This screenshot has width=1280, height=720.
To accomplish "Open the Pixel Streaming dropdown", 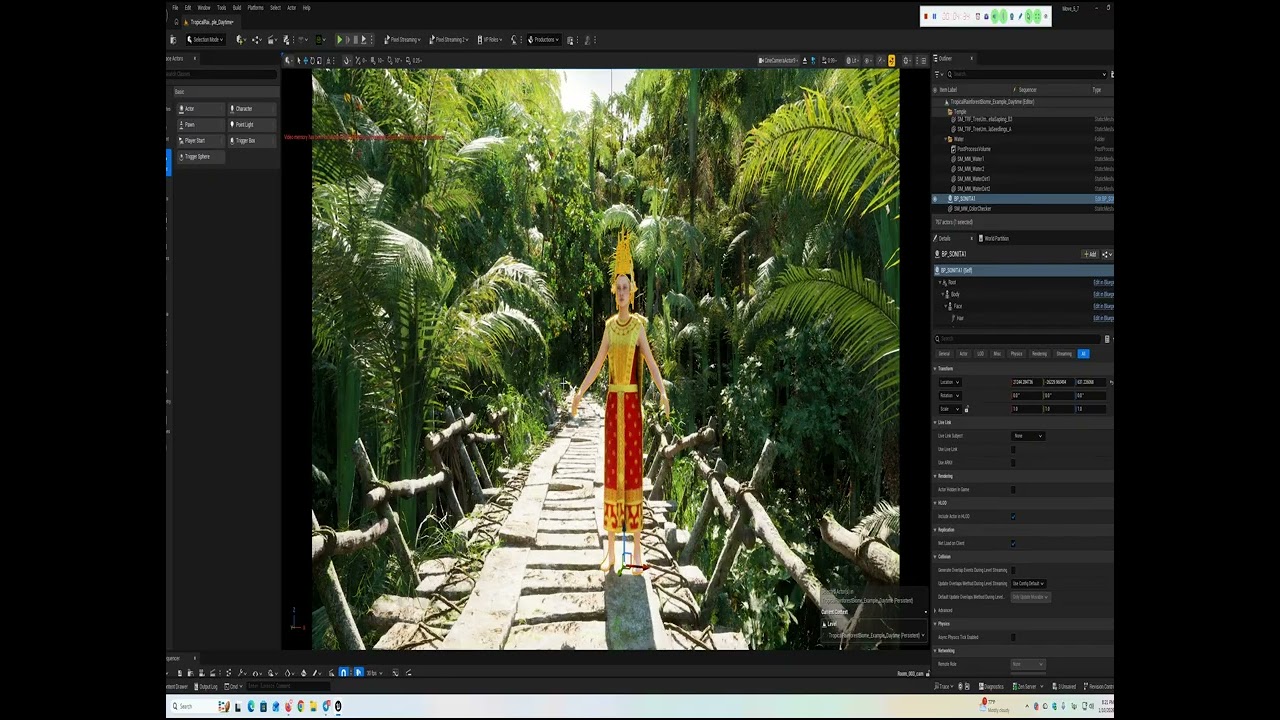I will (x=403, y=40).
